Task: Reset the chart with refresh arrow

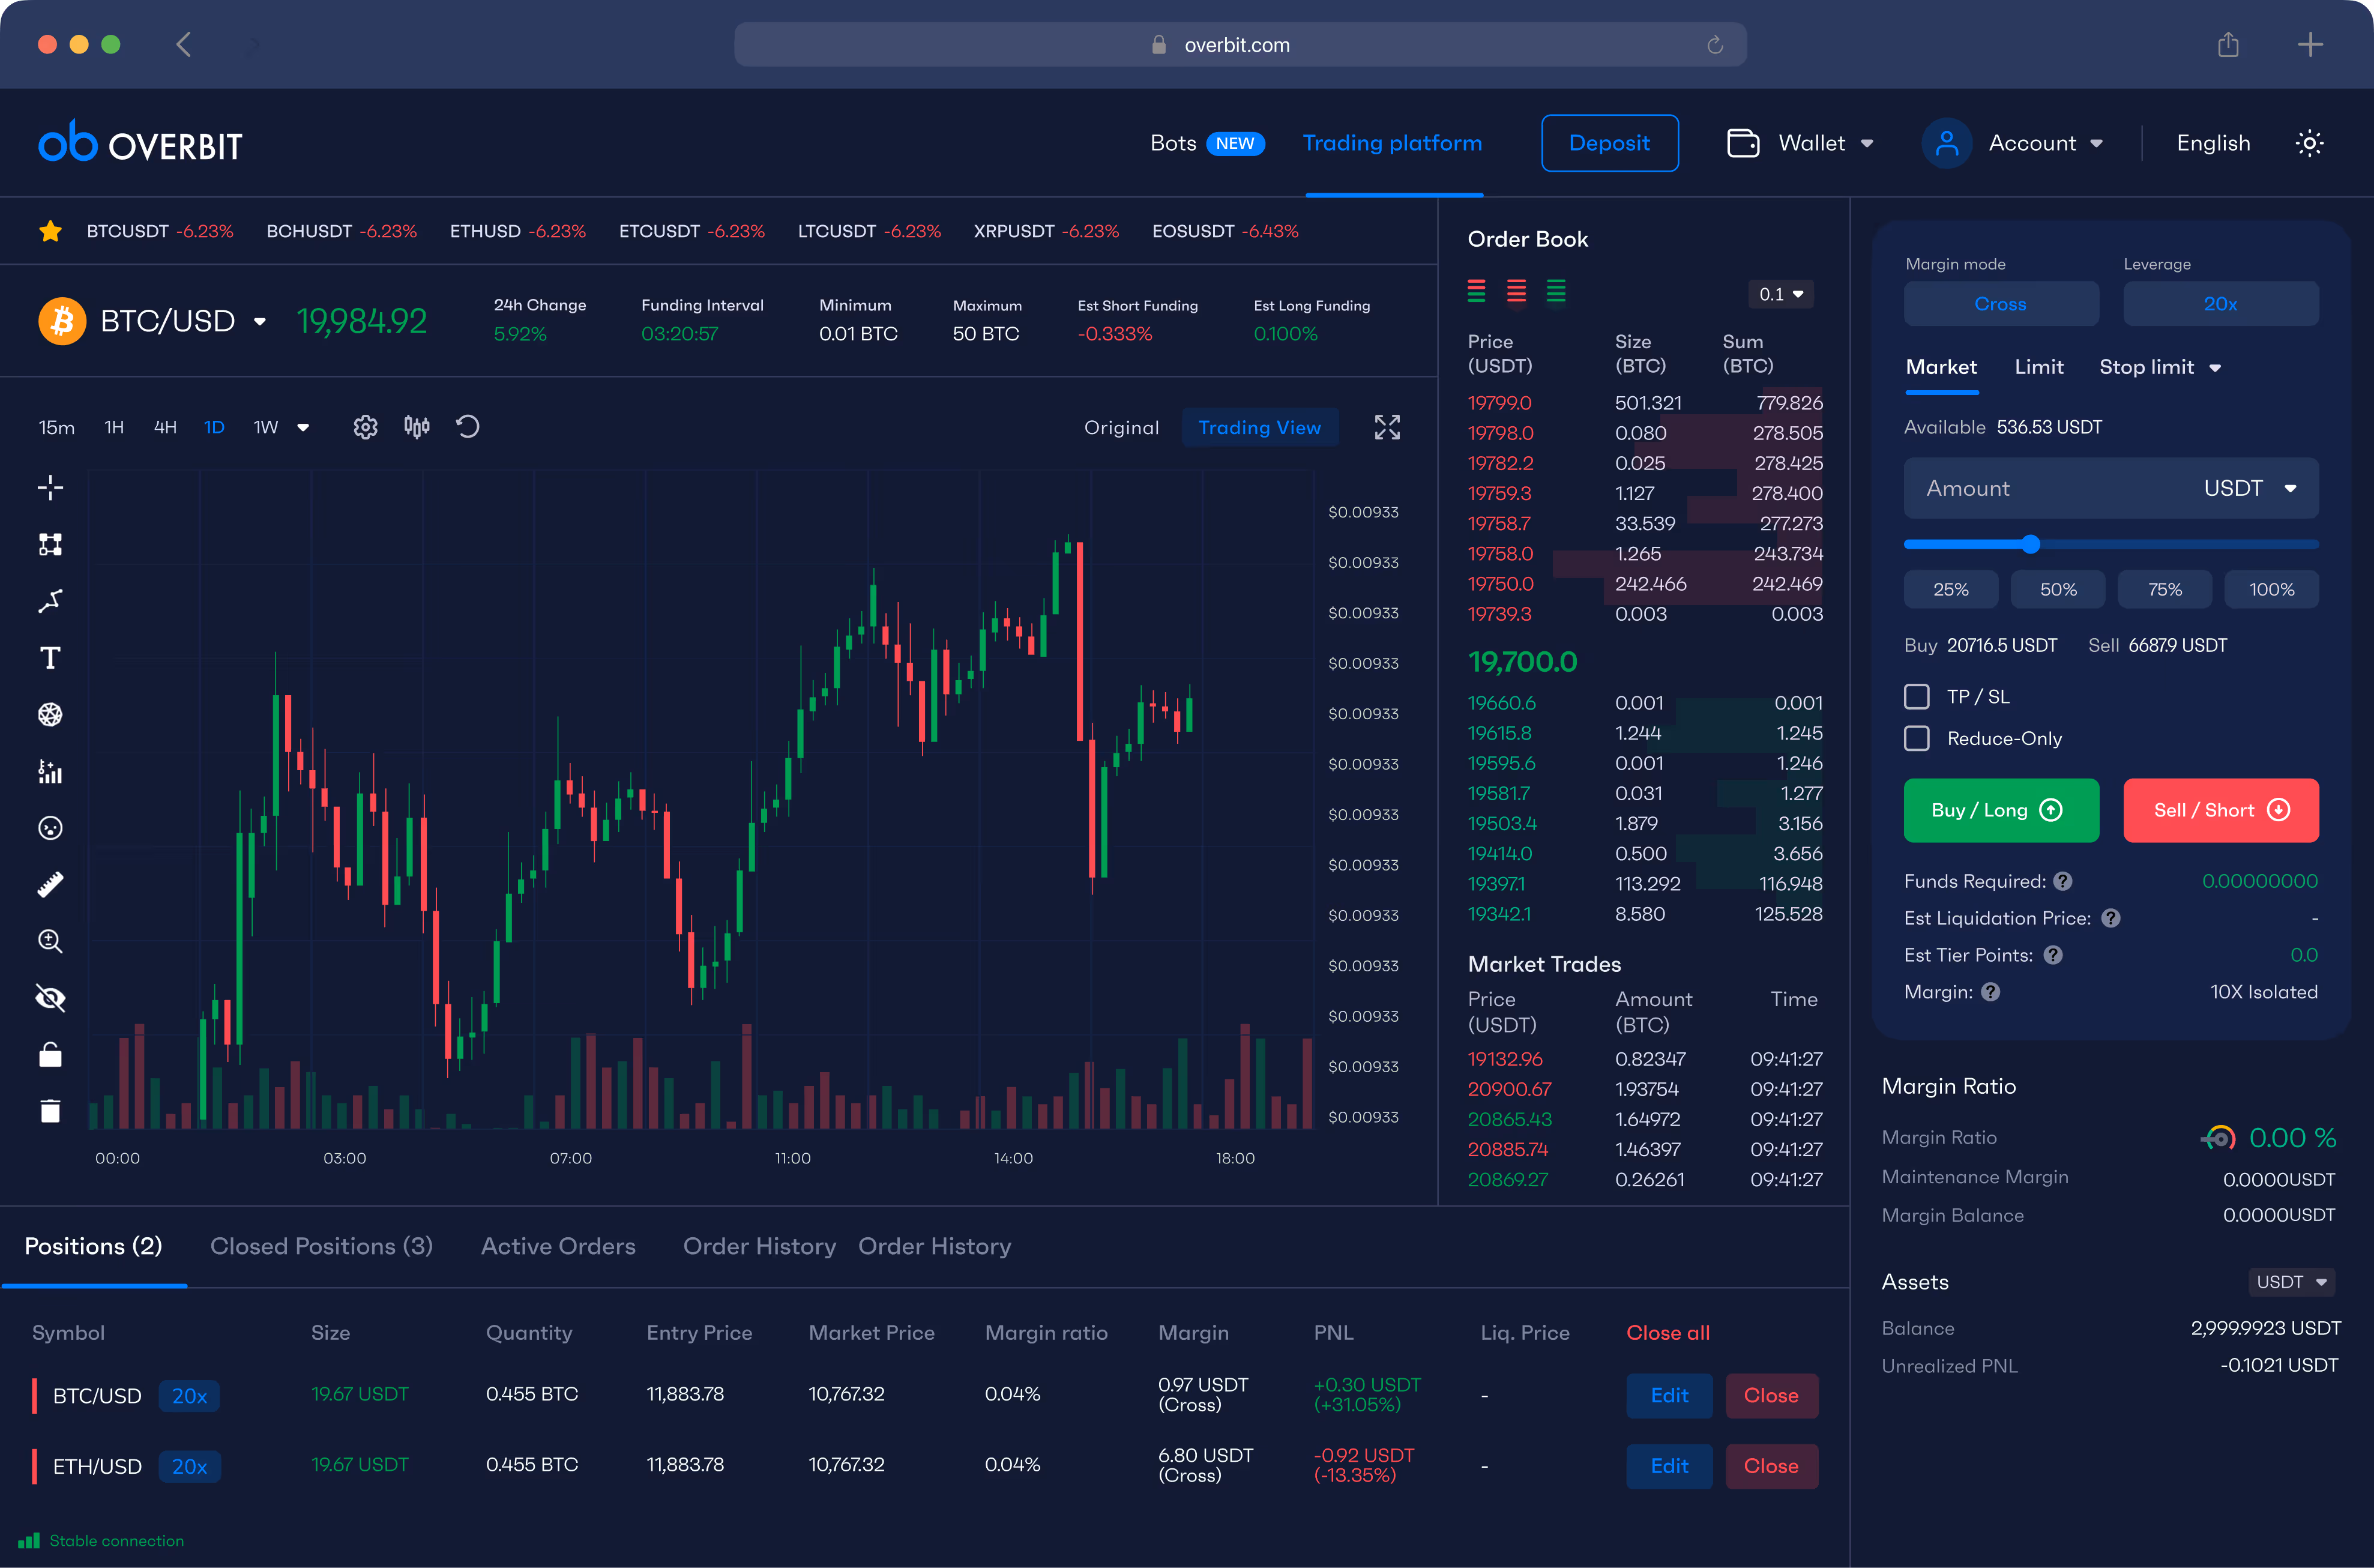Action: [468, 427]
